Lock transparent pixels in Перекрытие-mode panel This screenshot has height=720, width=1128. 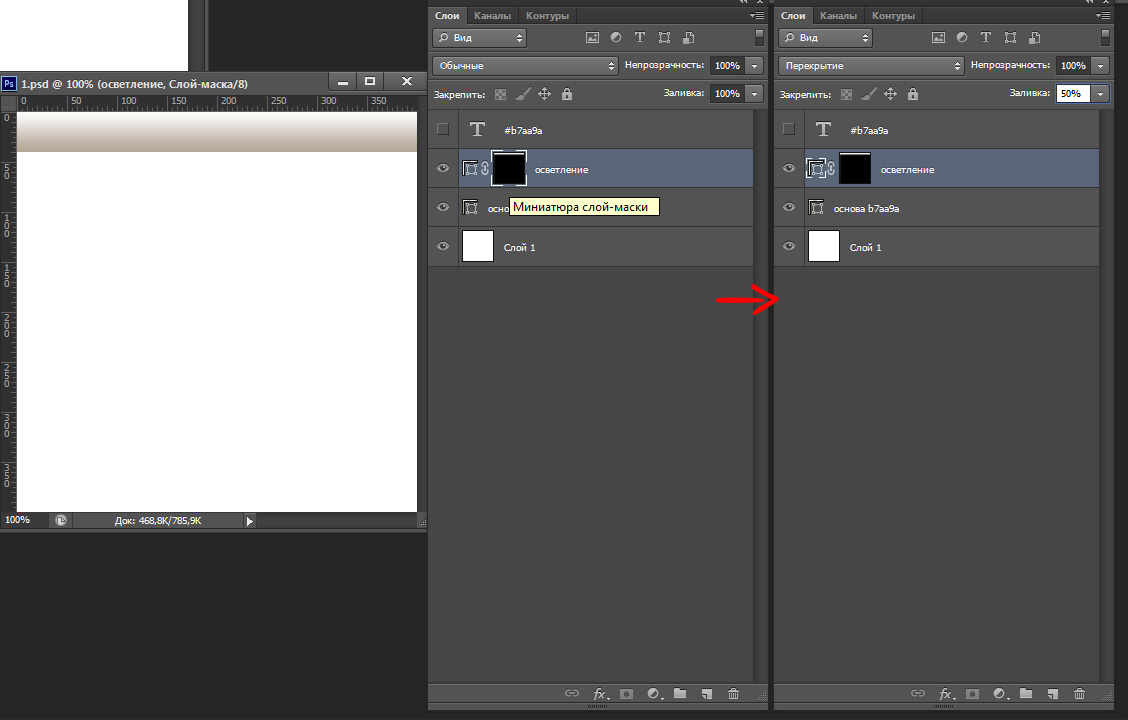[x=847, y=94]
